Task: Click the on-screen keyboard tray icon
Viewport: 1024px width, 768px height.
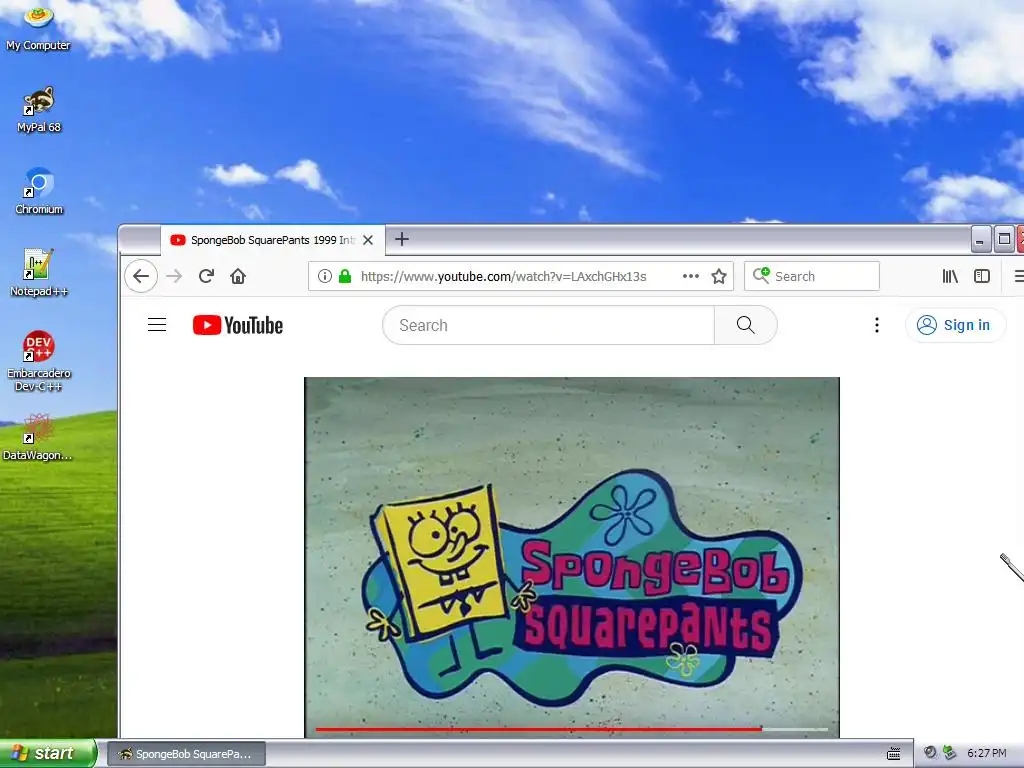Action: 894,754
